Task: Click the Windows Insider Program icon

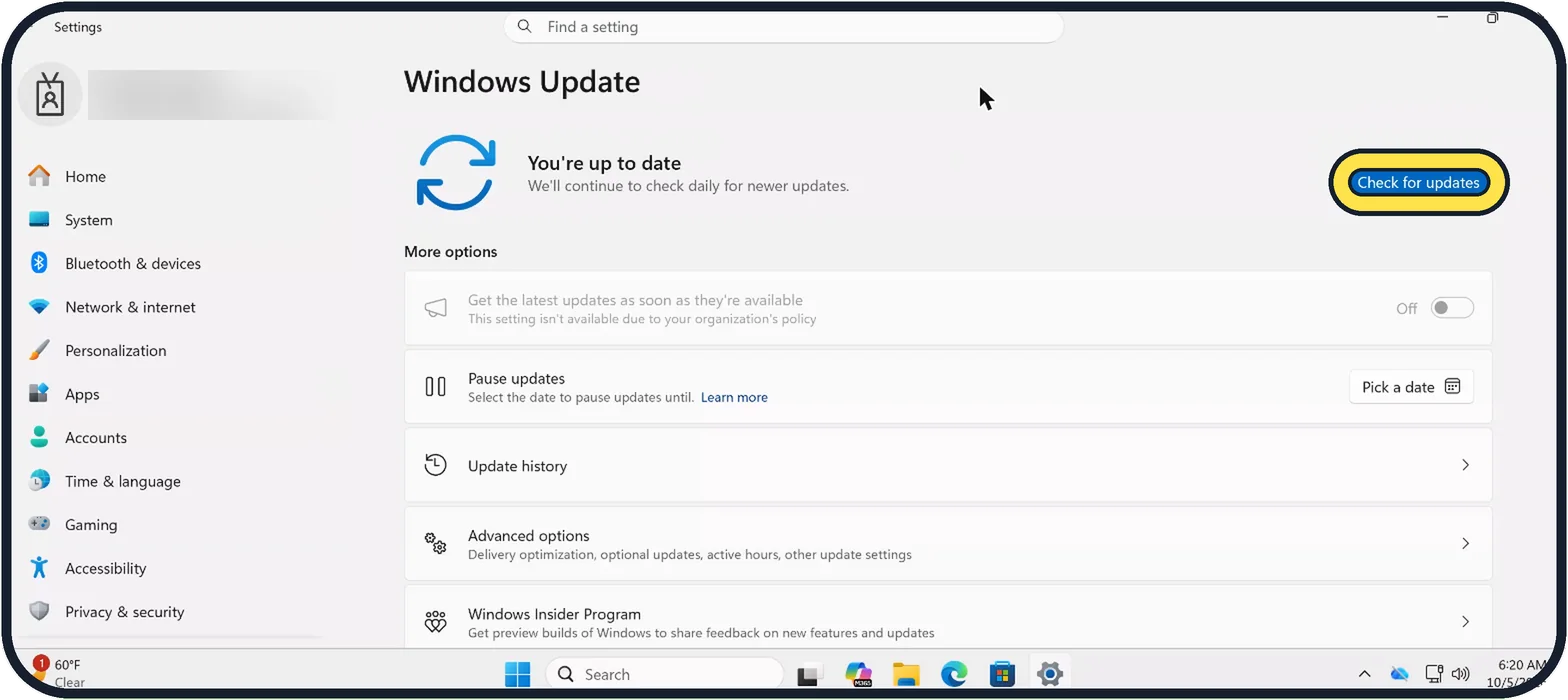Action: [x=435, y=622]
